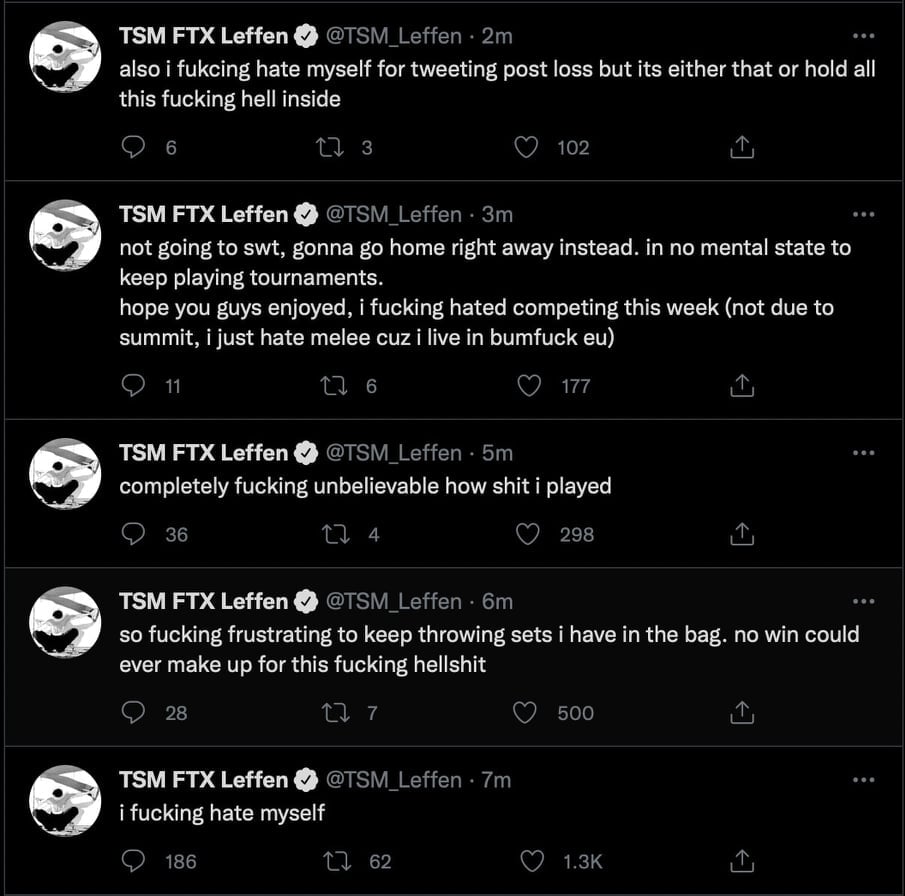This screenshot has height=896, width=905.
Task: Open the @TSM_Leffen handle on the 3m tweet
Action: [x=395, y=215]
